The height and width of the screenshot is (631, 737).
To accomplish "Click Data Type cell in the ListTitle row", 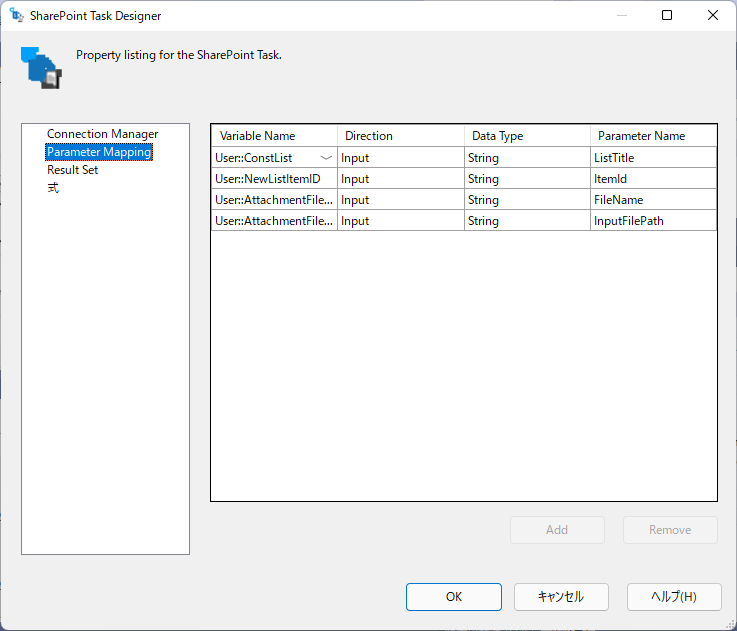I will pos(527,158).
